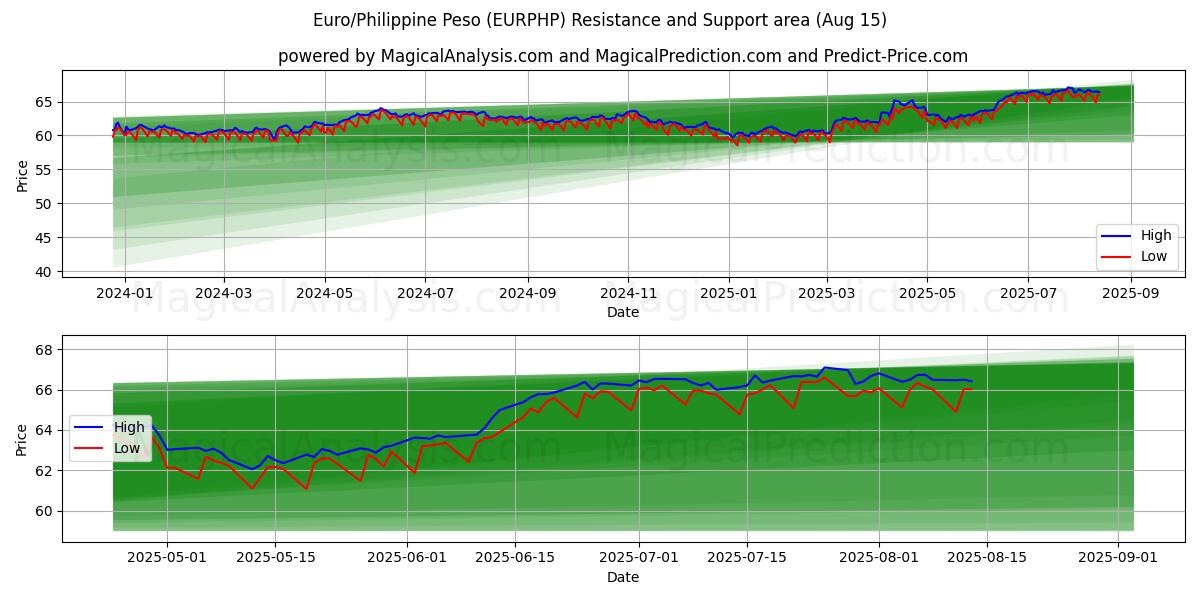
Task: Click the '2025-01' x-axis label in top chart
Action: [x=729, y=293]
